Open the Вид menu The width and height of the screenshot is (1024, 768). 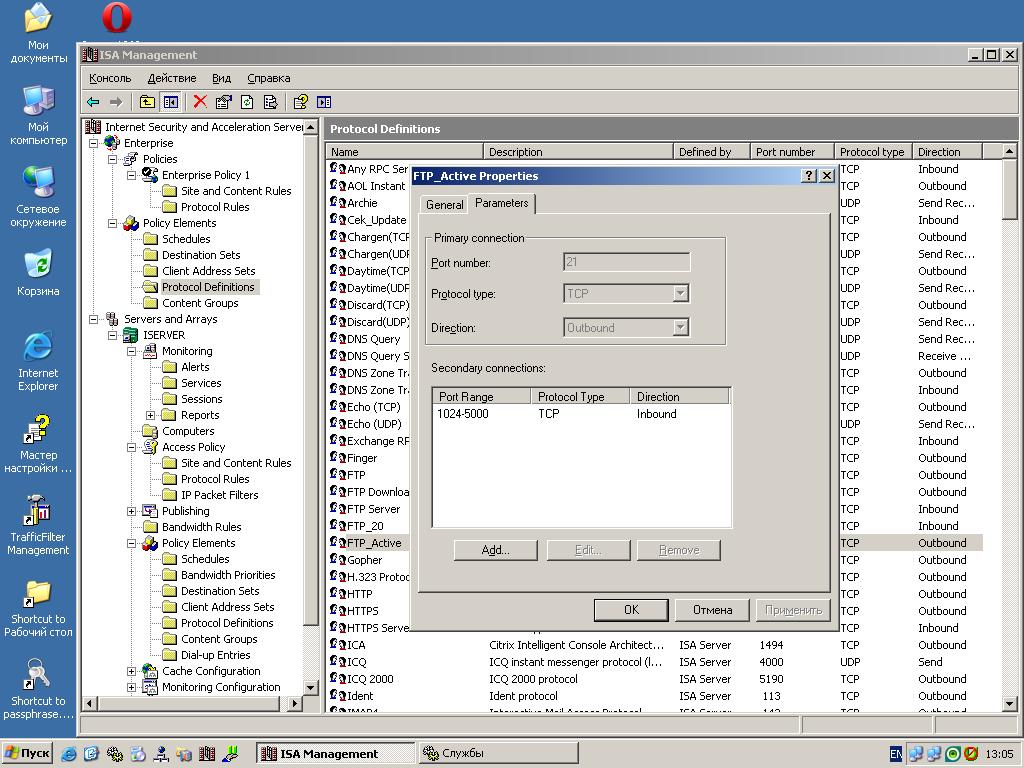tap(221, 78)
